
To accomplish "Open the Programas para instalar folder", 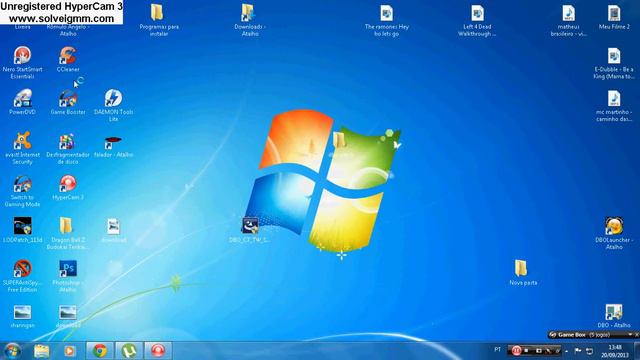I will click(159, 20).
